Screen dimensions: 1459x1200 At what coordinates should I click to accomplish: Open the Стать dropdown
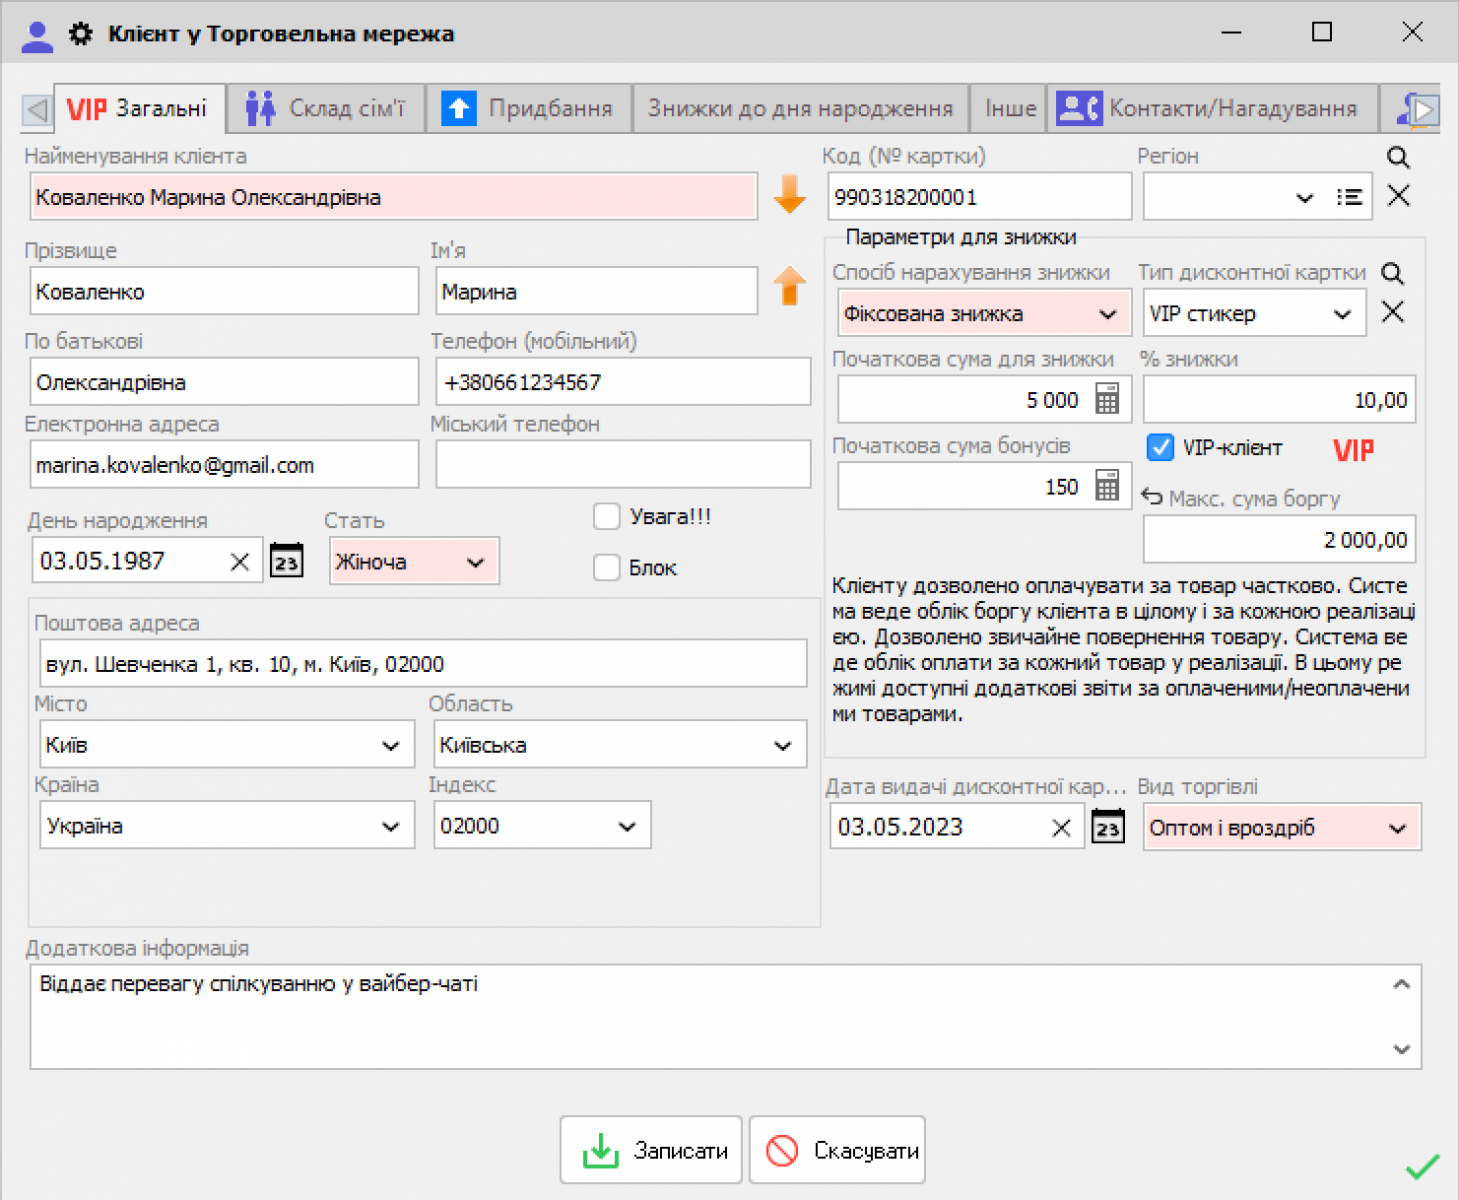click(476, 561)
